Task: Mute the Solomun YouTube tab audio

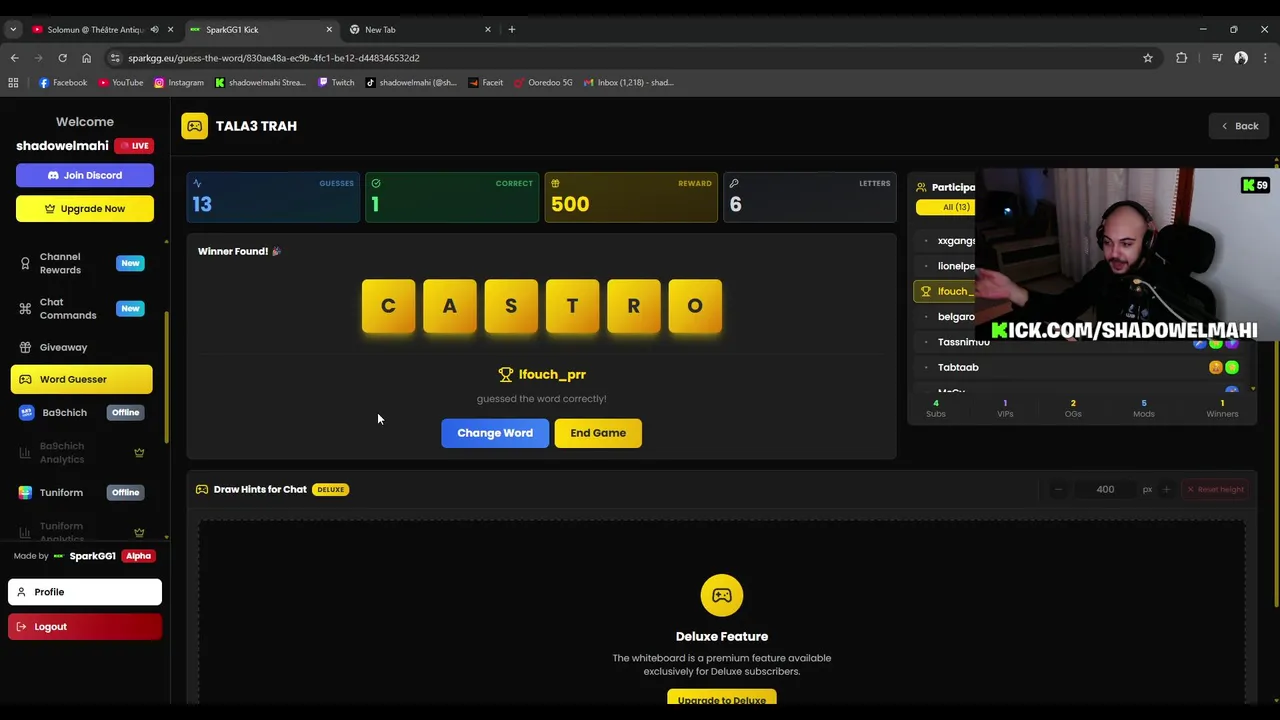Action: click(x=154, y=29)
